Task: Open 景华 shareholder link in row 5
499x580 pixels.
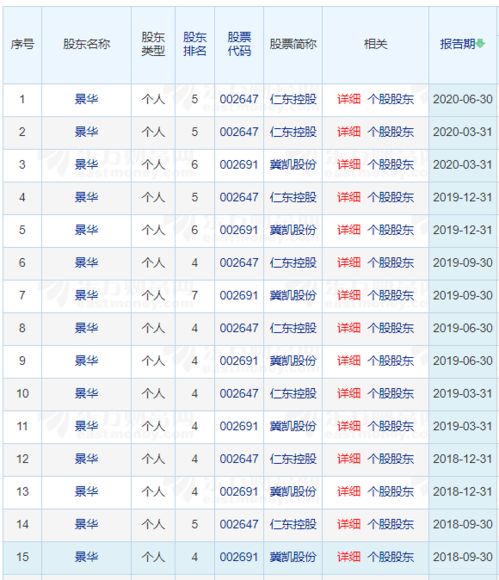Action: [x=86, y=230]
